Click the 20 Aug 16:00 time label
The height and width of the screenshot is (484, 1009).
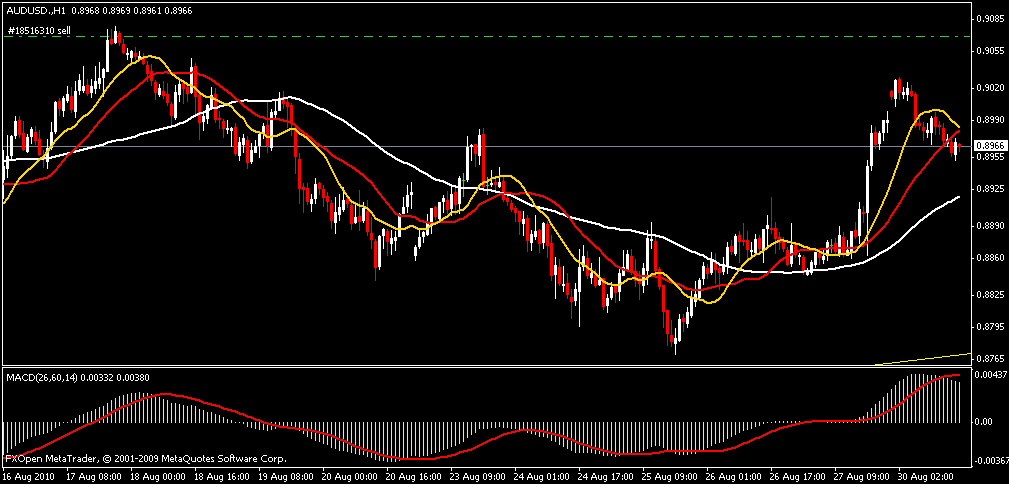(412, 478)
